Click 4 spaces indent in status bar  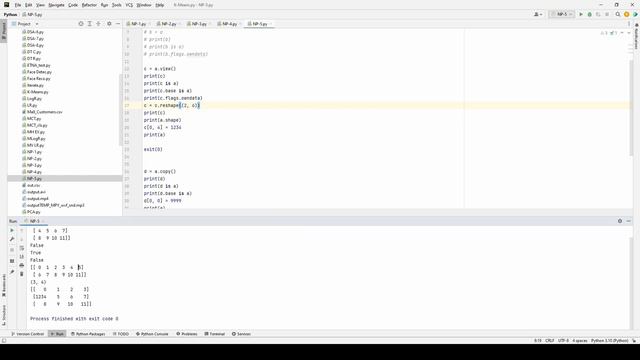[x=580, y=340]
